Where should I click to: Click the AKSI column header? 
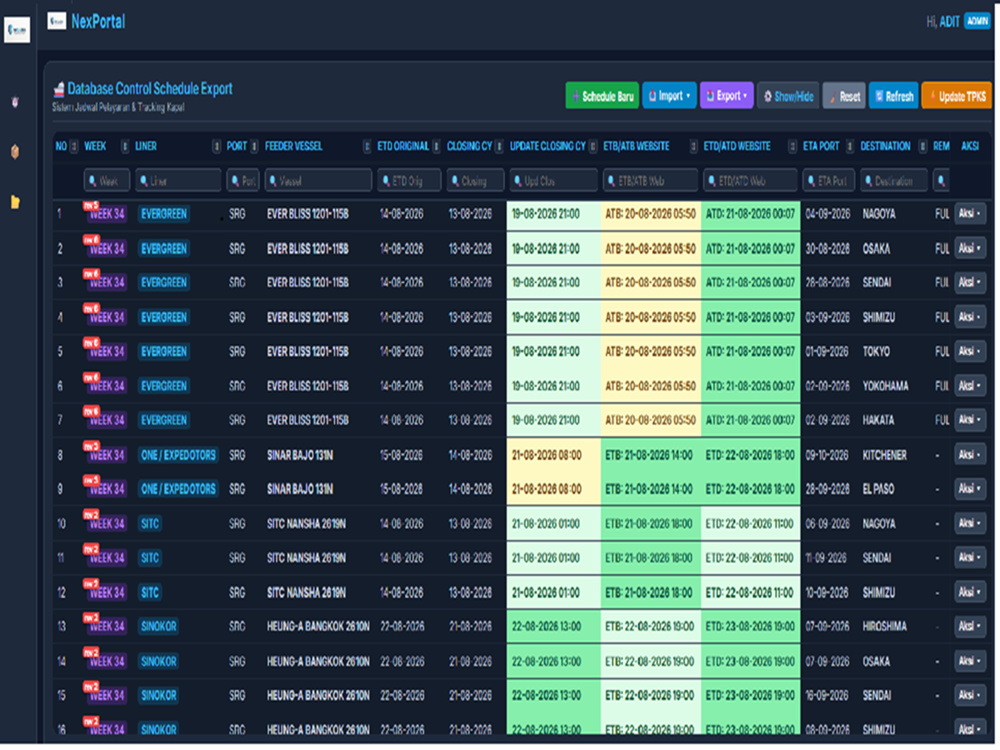(x=969, y=147)
